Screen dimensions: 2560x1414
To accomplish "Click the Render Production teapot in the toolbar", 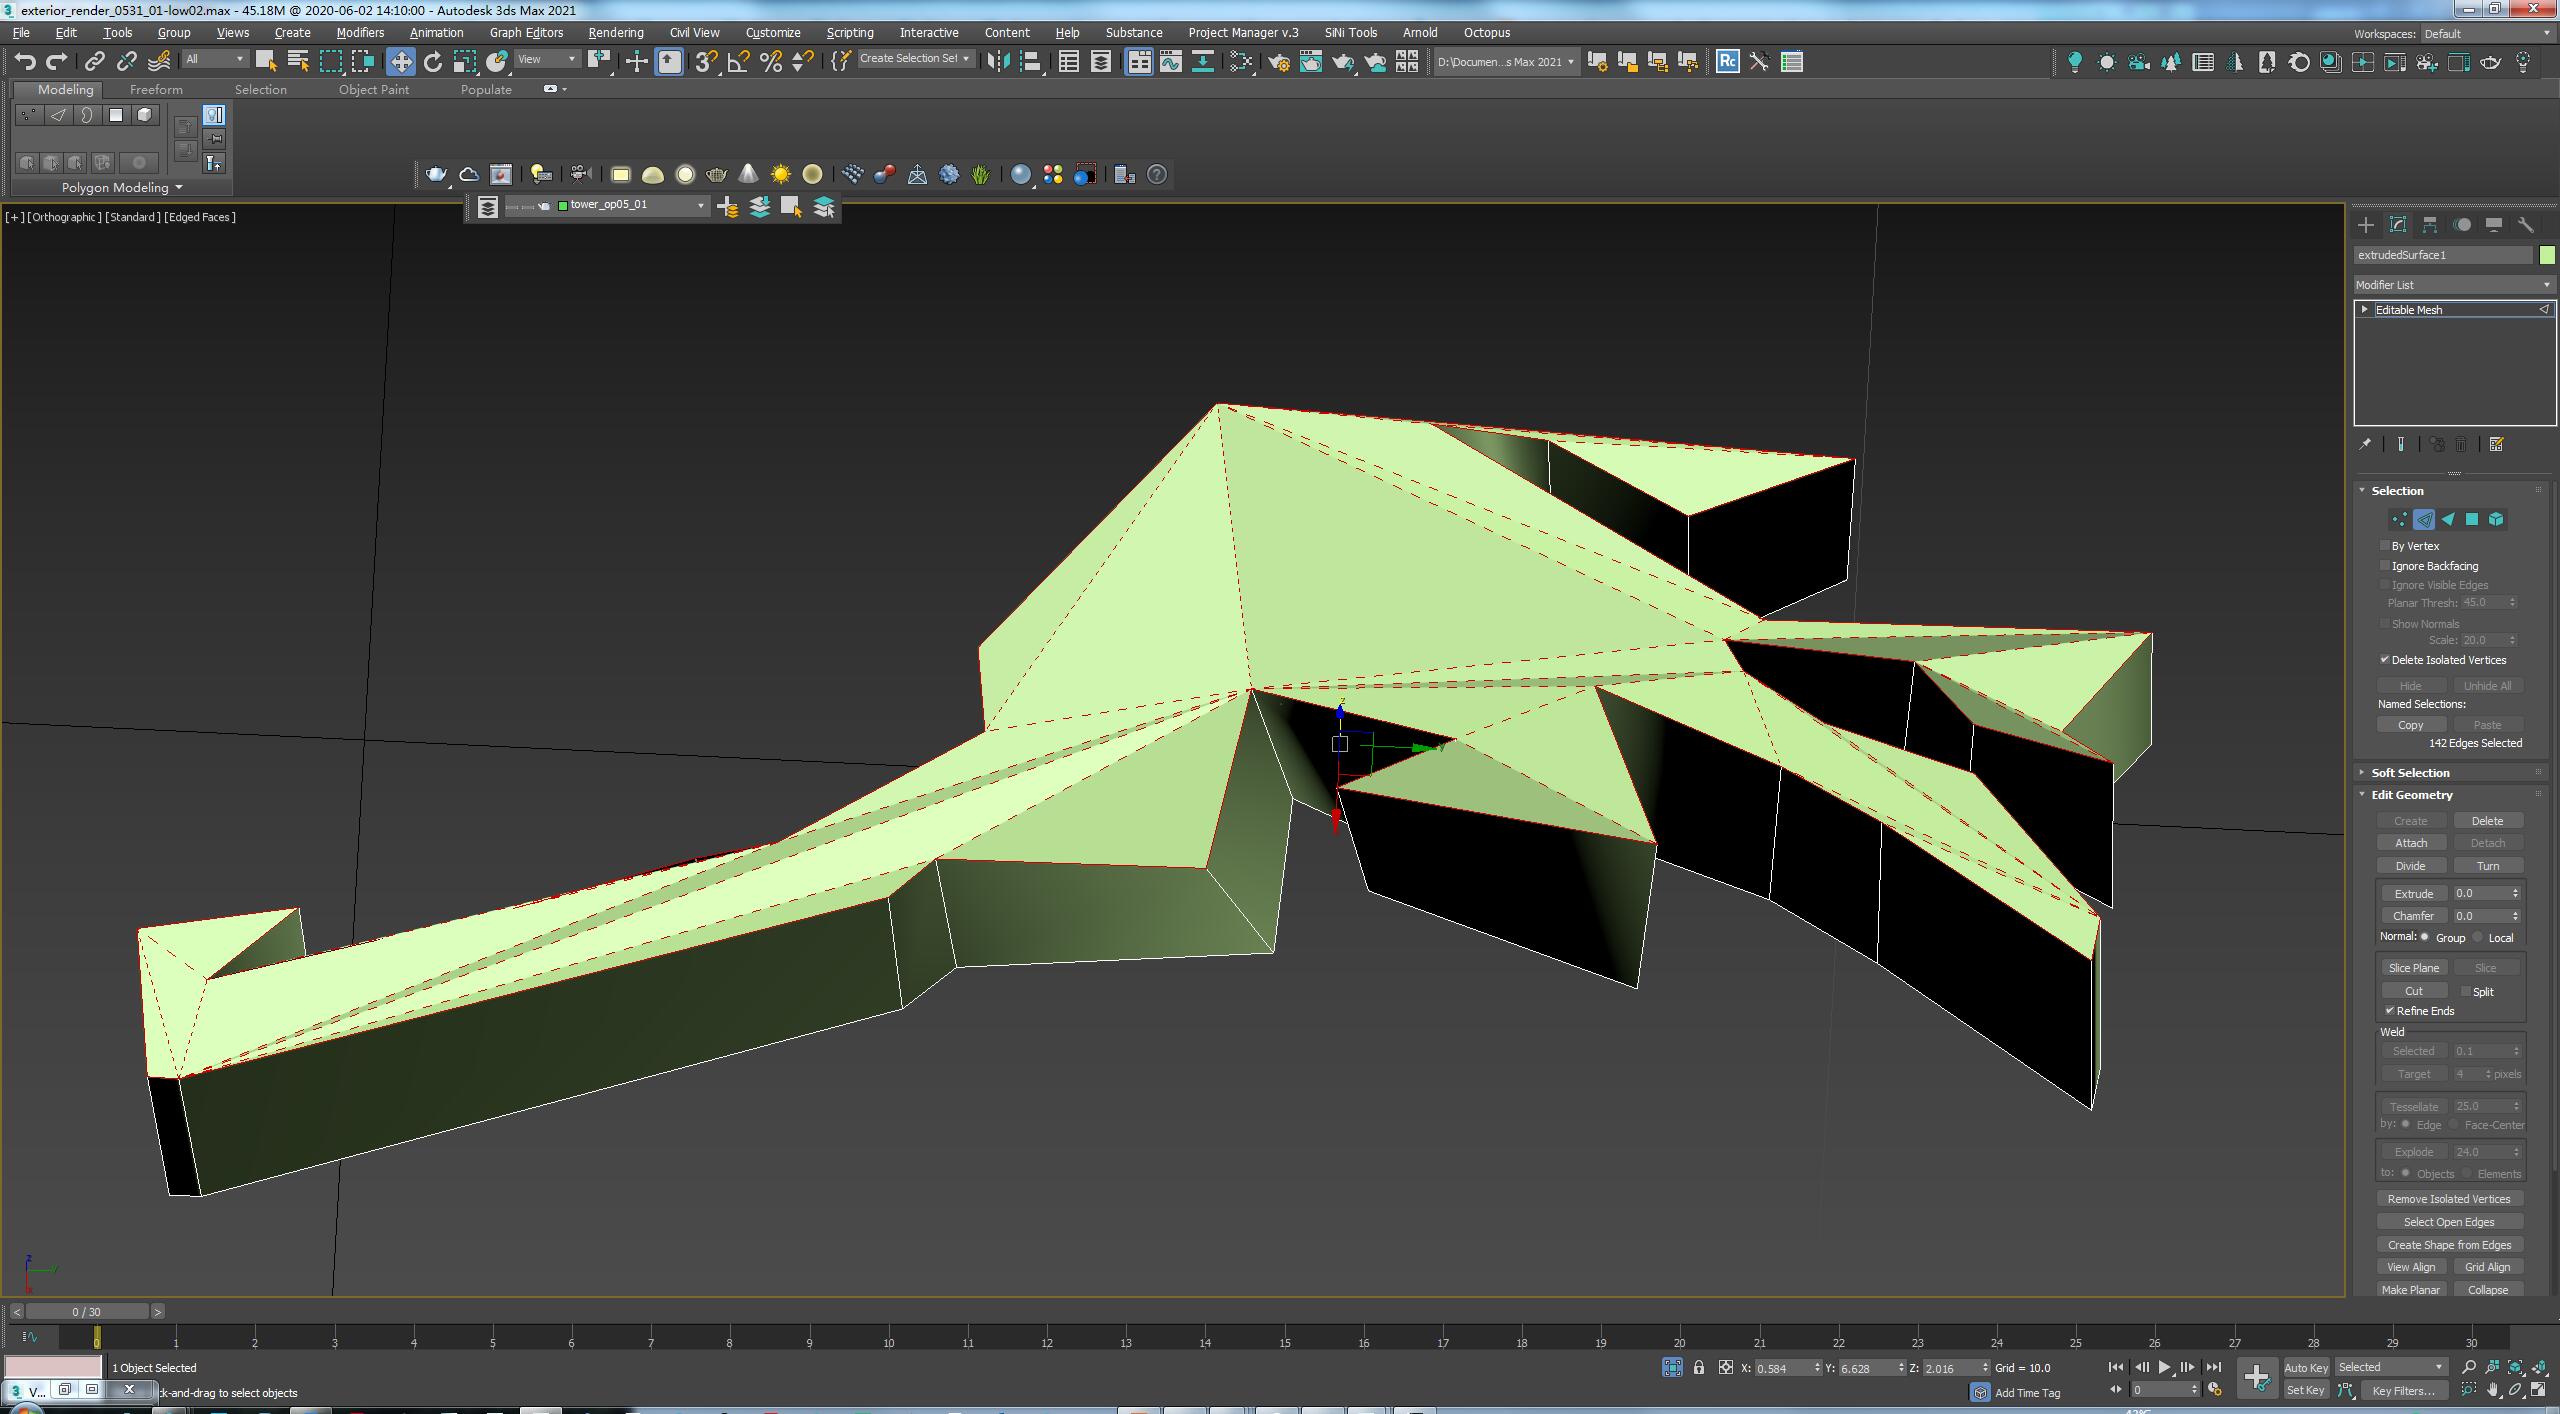I will 1345,62.
